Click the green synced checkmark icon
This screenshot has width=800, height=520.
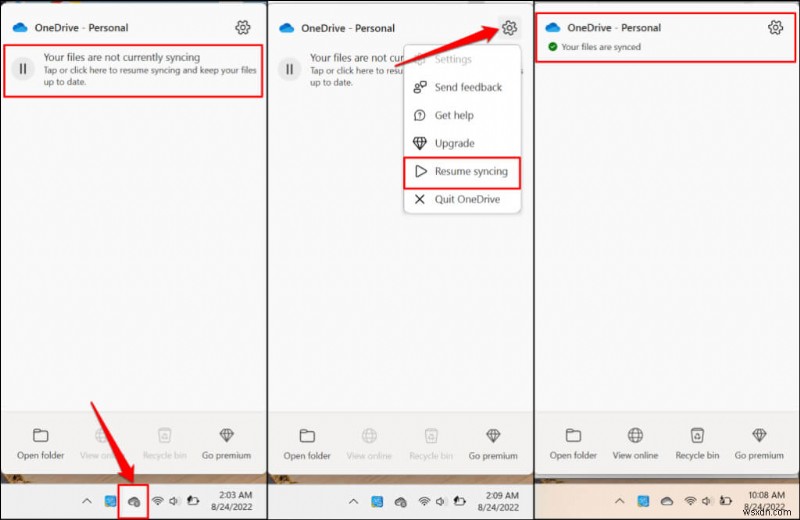[552, 47]
